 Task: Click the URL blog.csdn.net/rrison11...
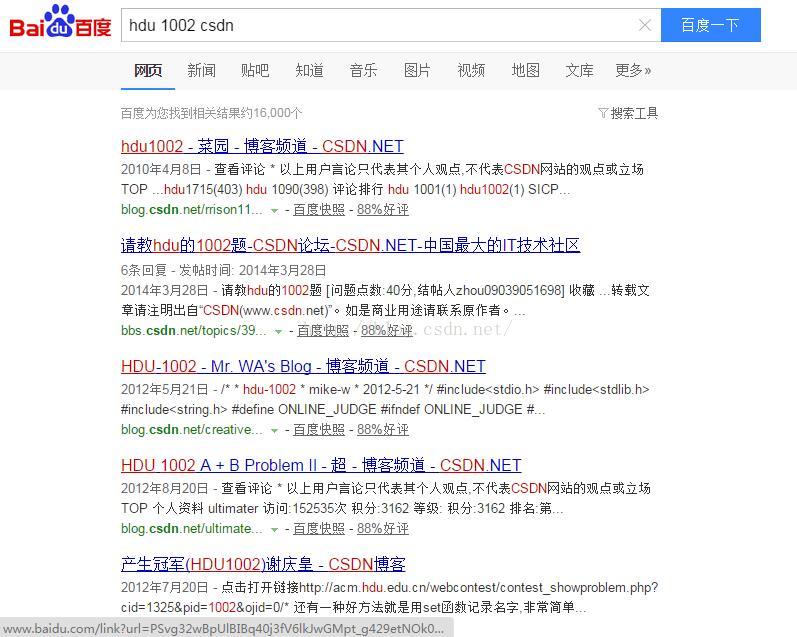pos(192,209)
